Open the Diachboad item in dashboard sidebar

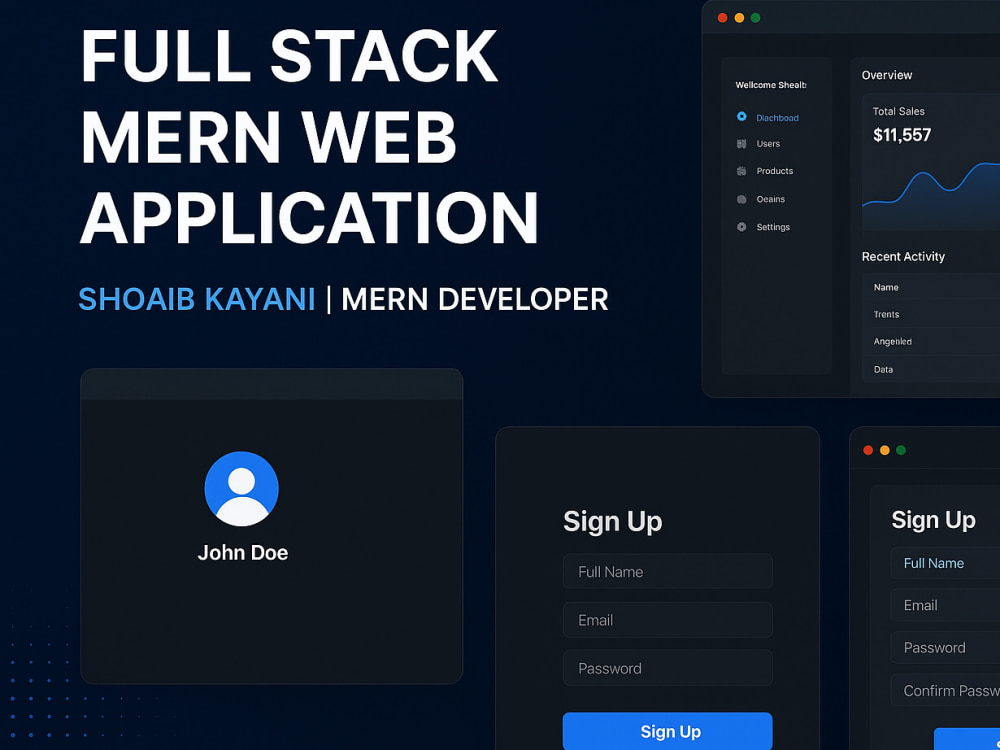click(777, 117)
